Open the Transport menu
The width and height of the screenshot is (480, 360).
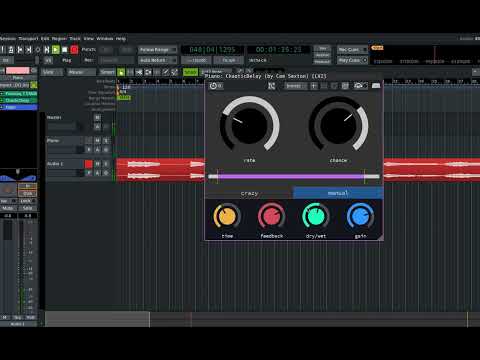point(28,39)
